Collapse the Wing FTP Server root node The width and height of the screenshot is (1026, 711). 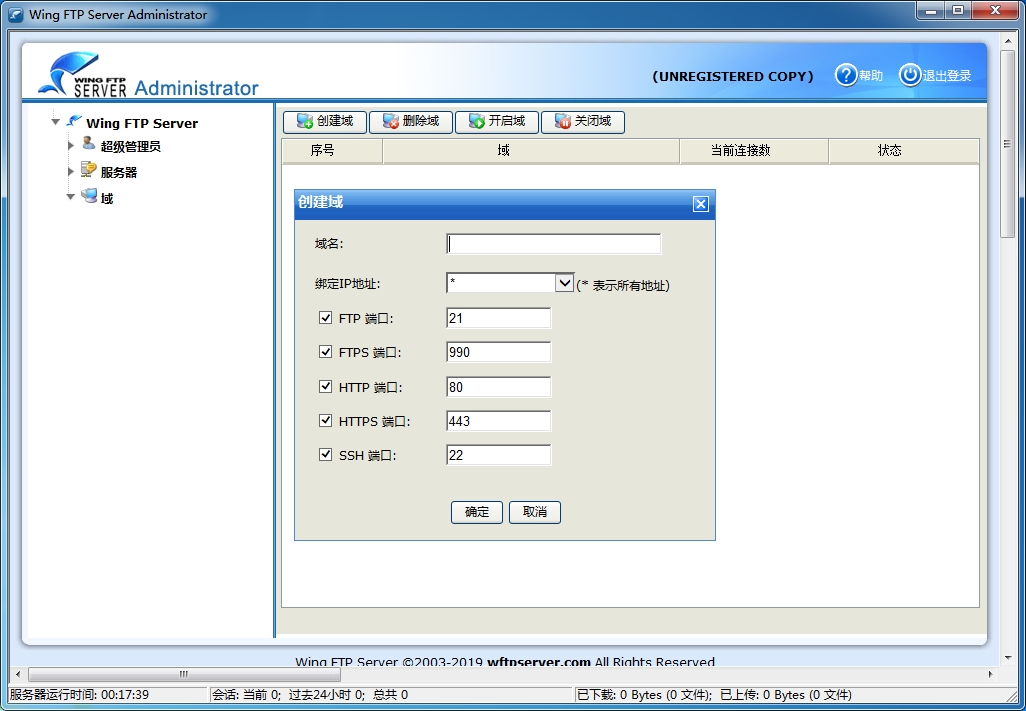point(56,122)
